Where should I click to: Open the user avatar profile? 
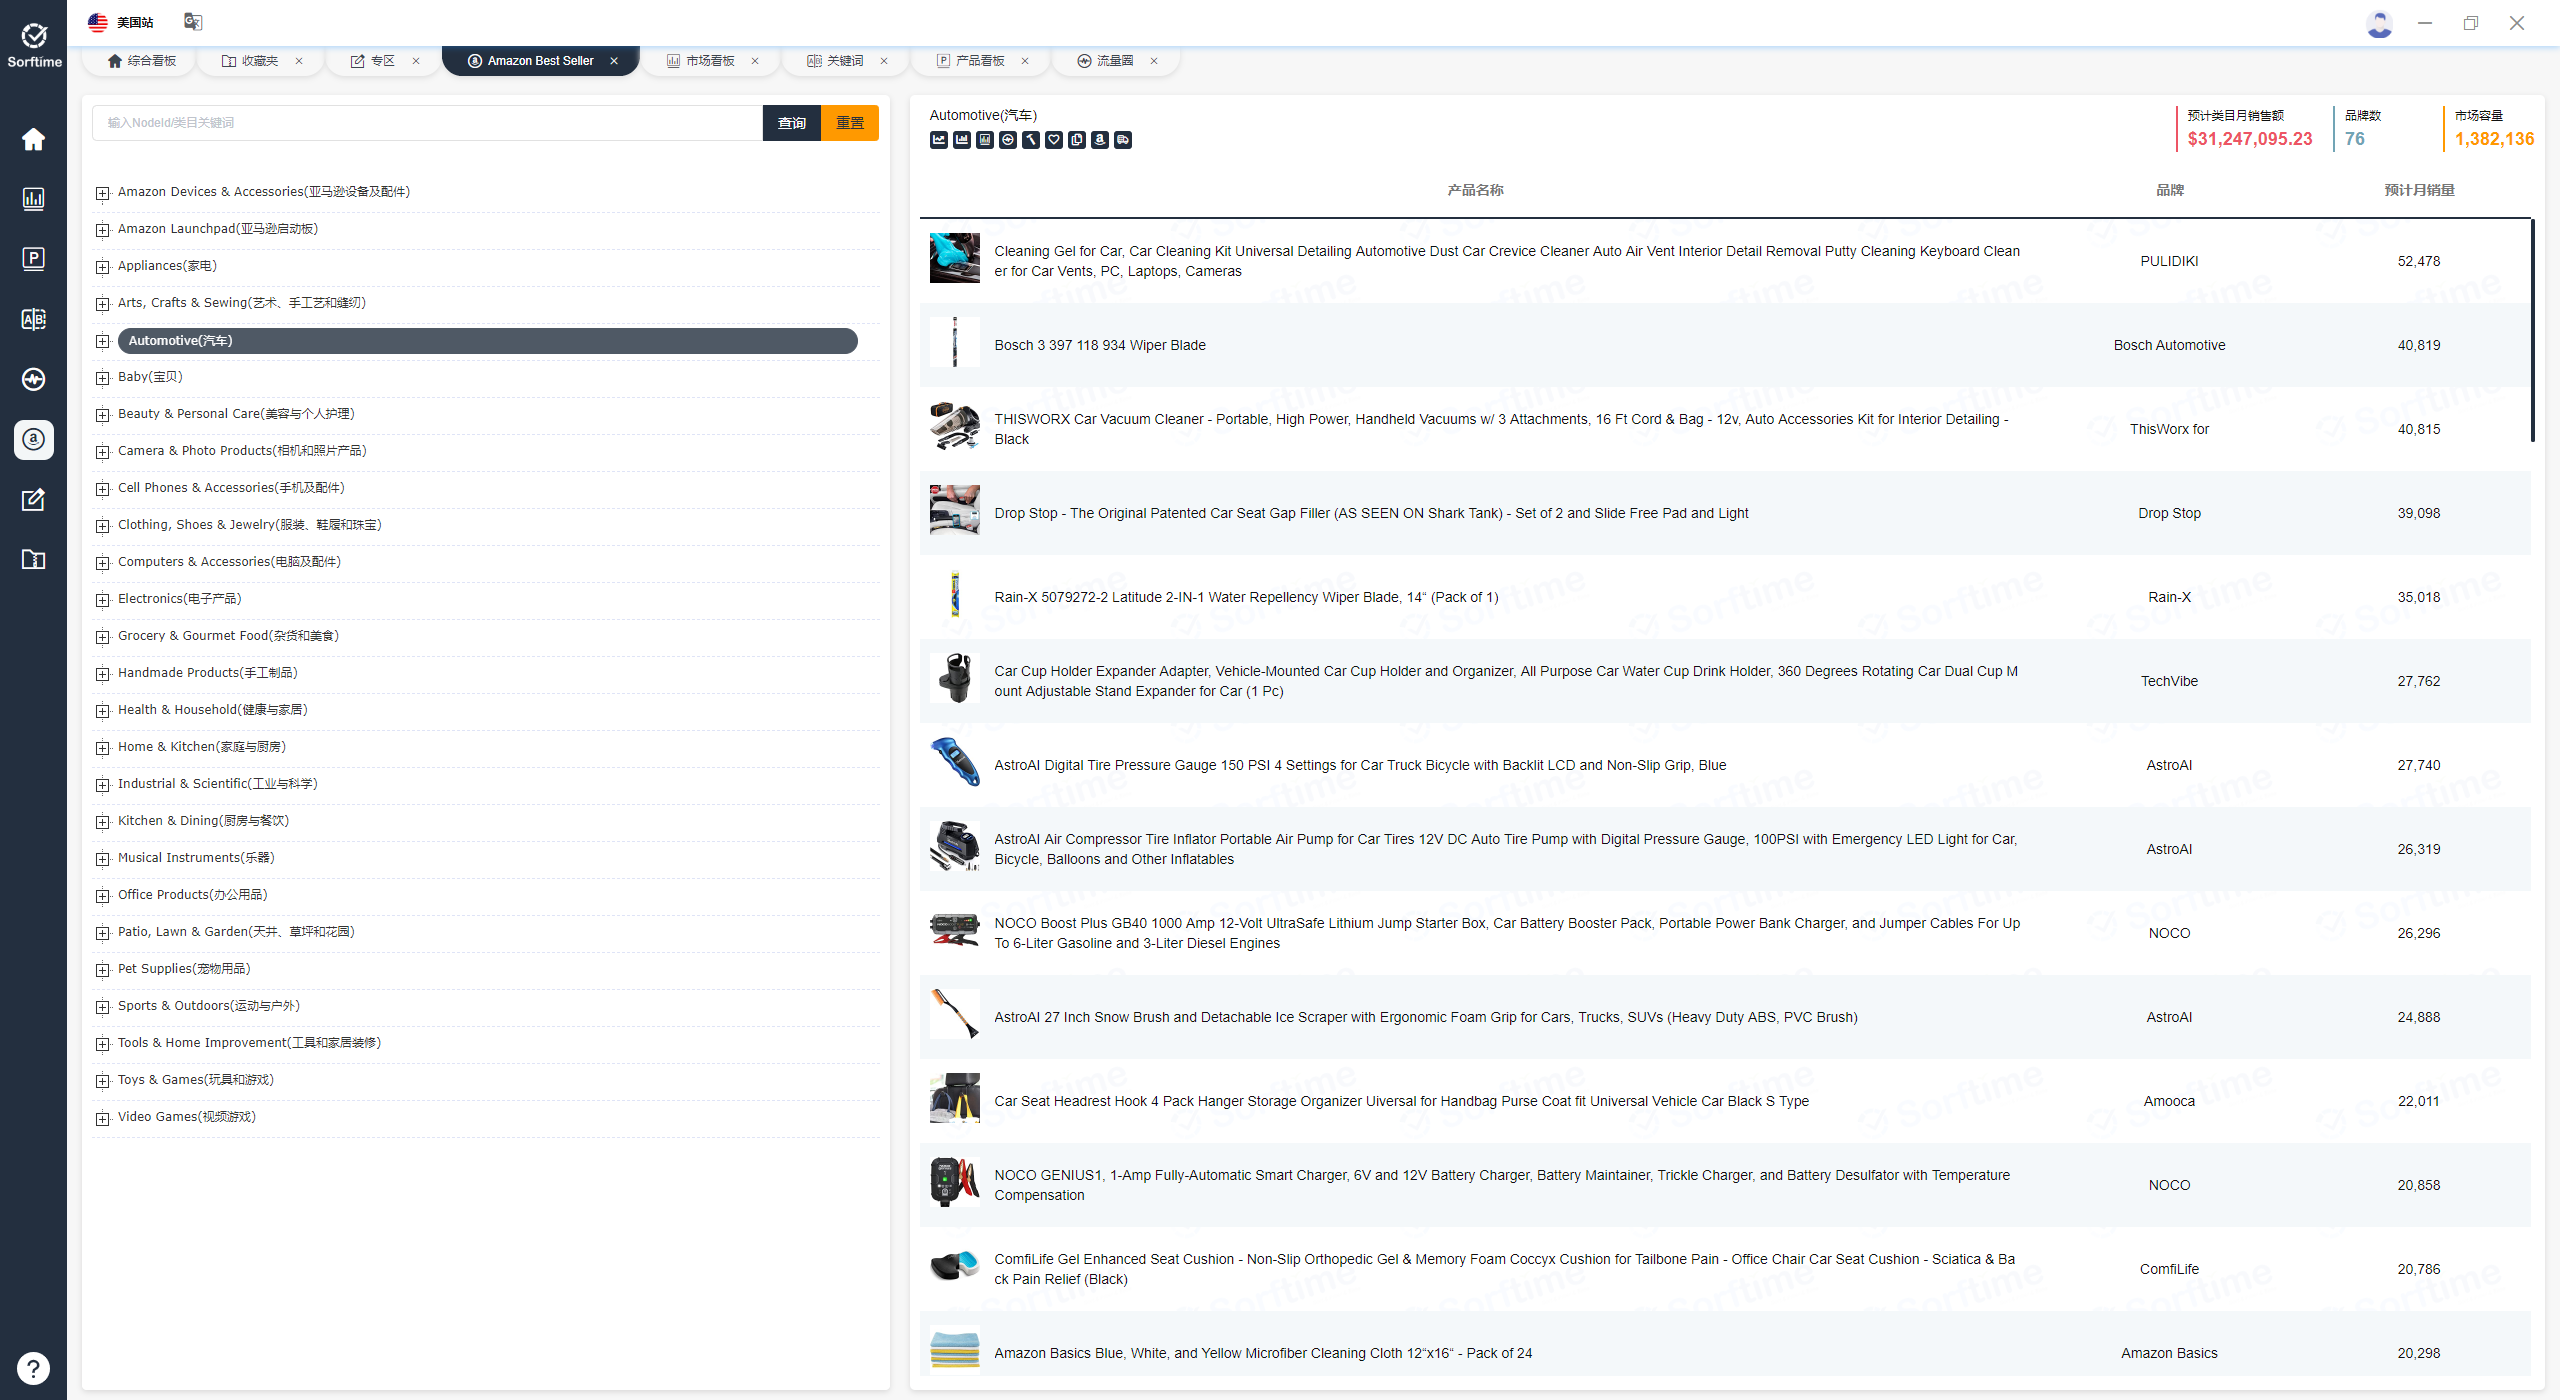point(2379,23)
